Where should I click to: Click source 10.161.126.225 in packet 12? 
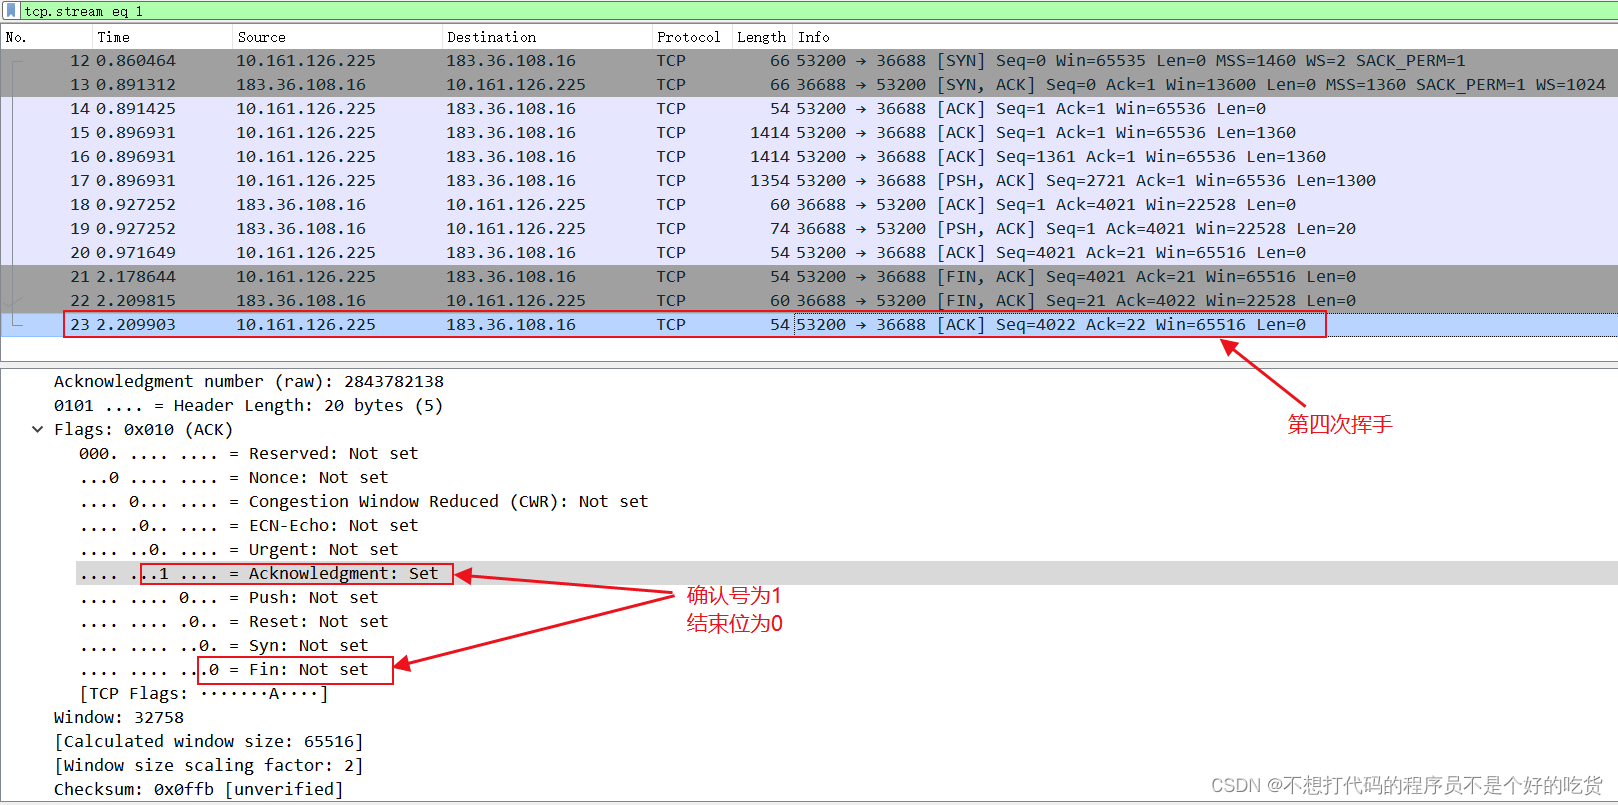(x=306, y=61)
